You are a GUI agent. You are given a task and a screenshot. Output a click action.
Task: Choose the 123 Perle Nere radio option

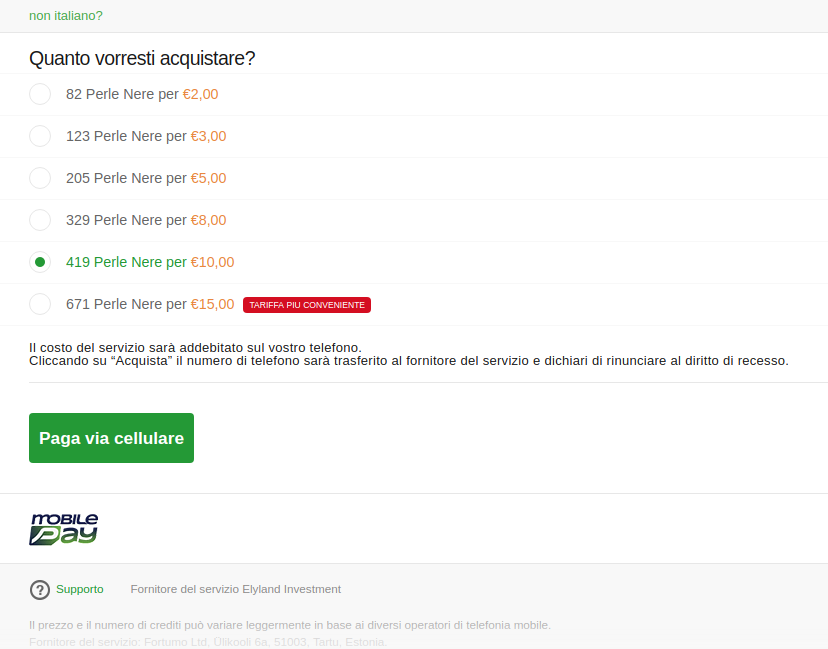pos(40,136)
